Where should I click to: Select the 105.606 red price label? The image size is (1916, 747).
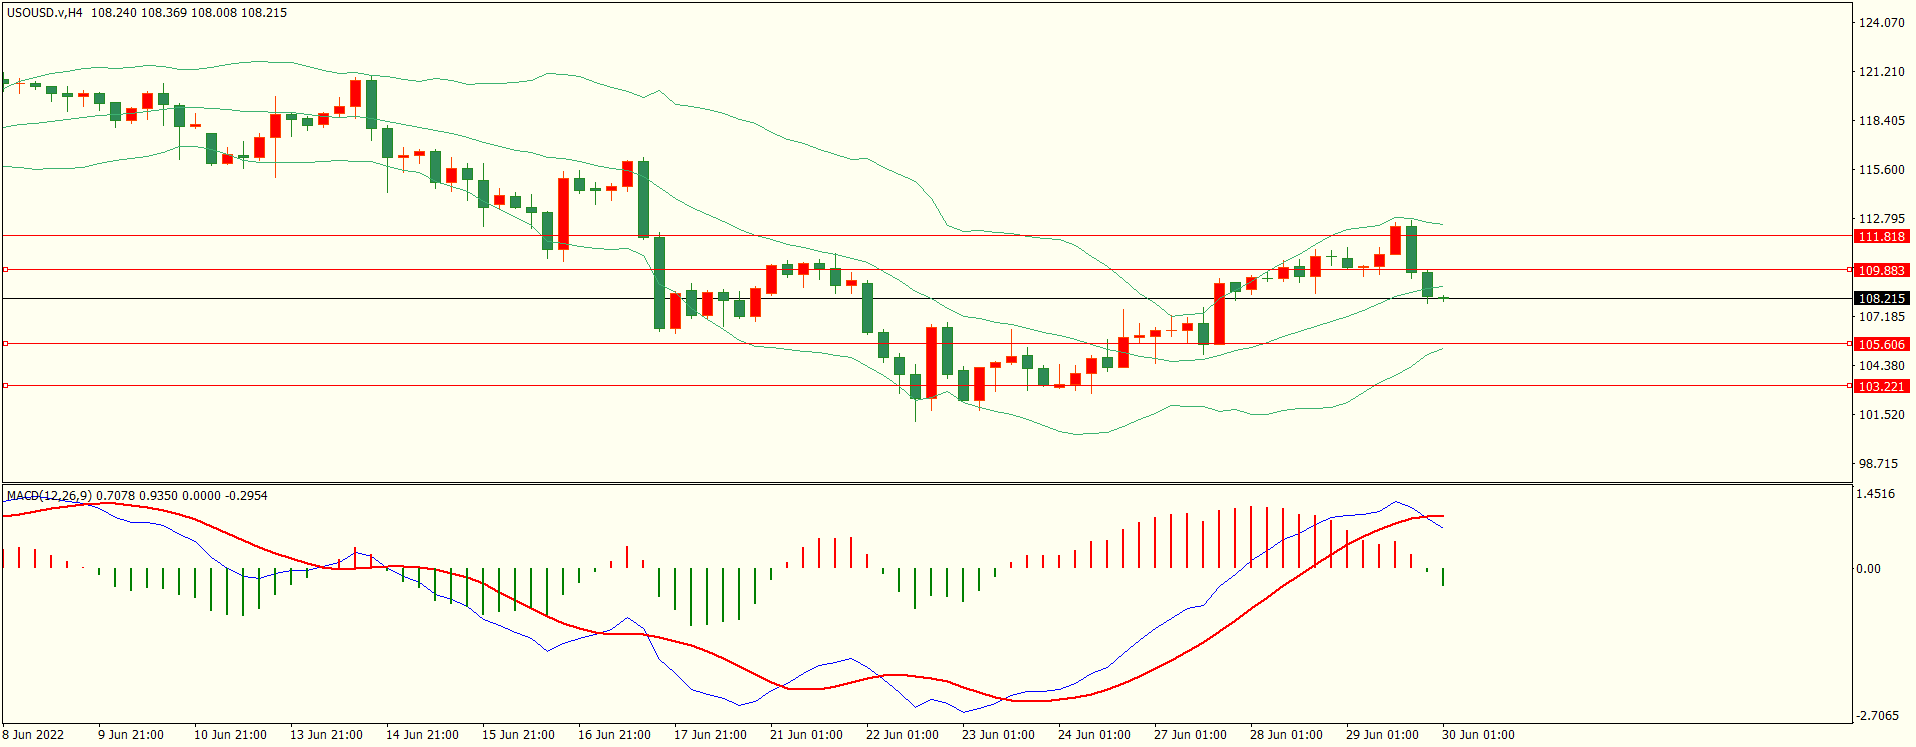(1881, 345)
